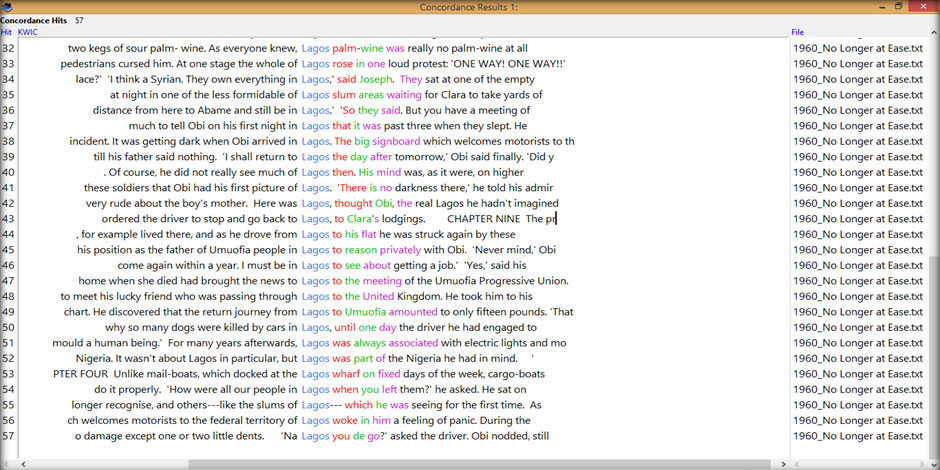
Task: Click keyword Lagos in 'was part of' line
Action: [x=315, y=358]
